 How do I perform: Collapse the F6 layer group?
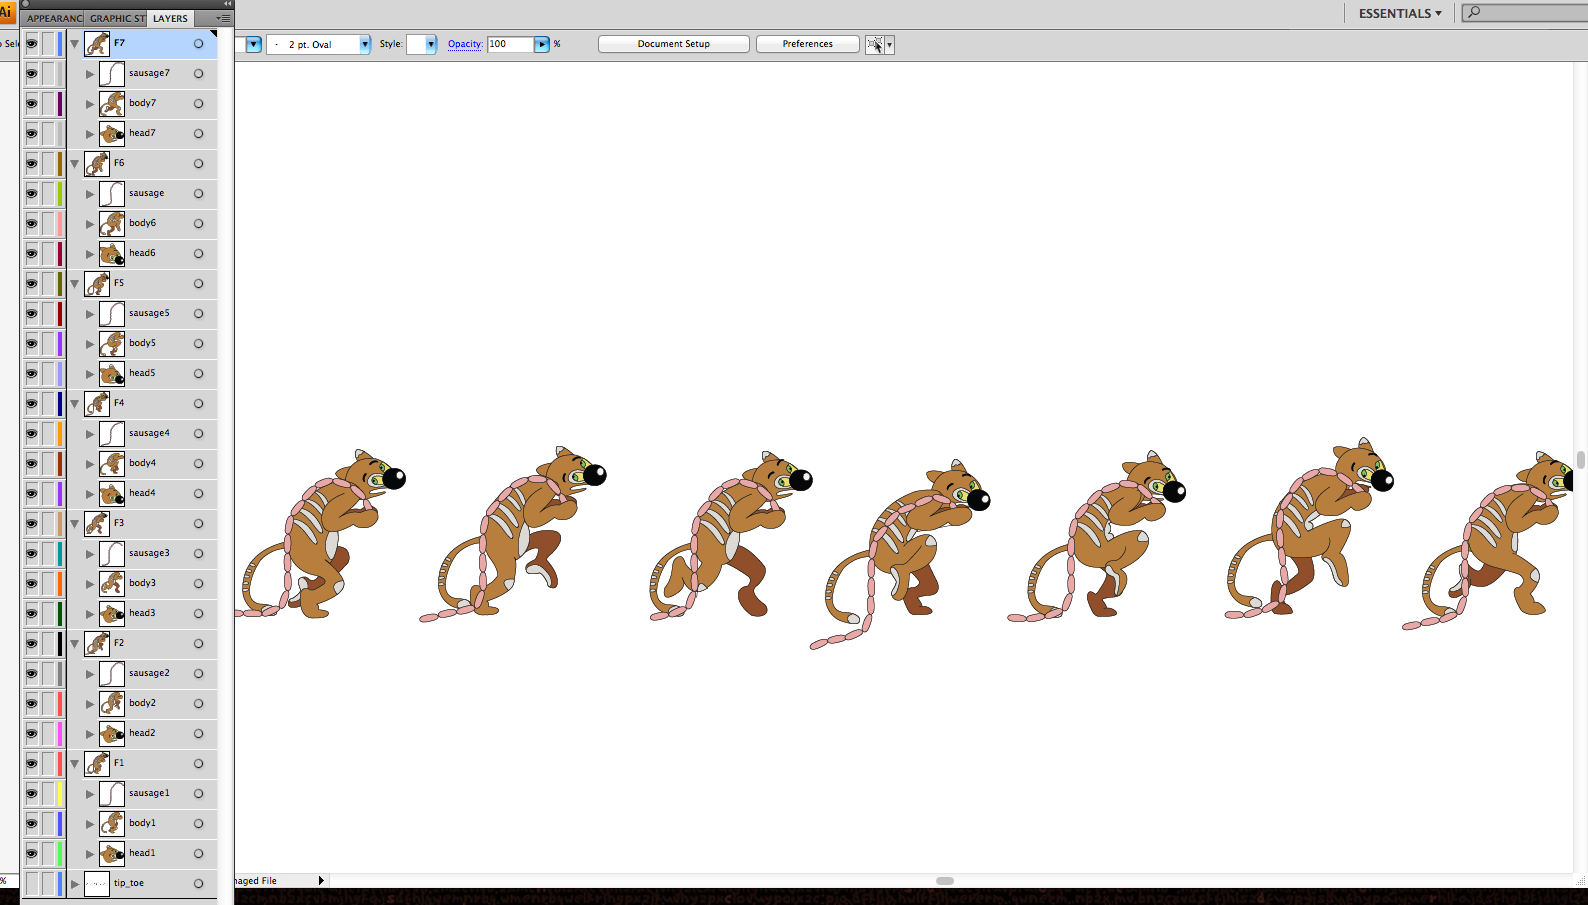pyautogui.click(x=75, y=164)
